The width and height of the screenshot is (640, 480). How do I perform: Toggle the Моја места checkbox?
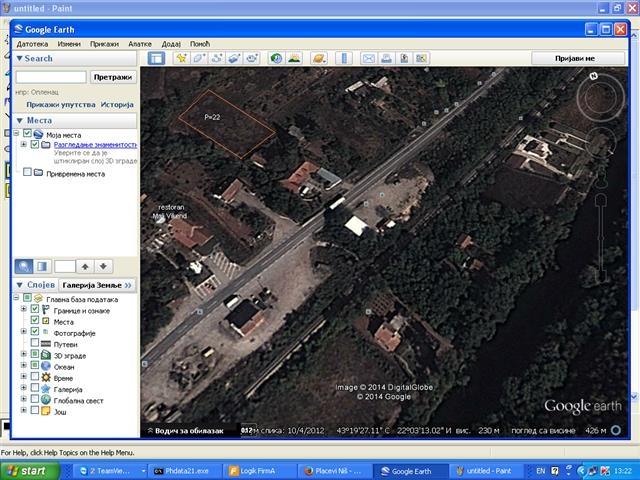27,133
